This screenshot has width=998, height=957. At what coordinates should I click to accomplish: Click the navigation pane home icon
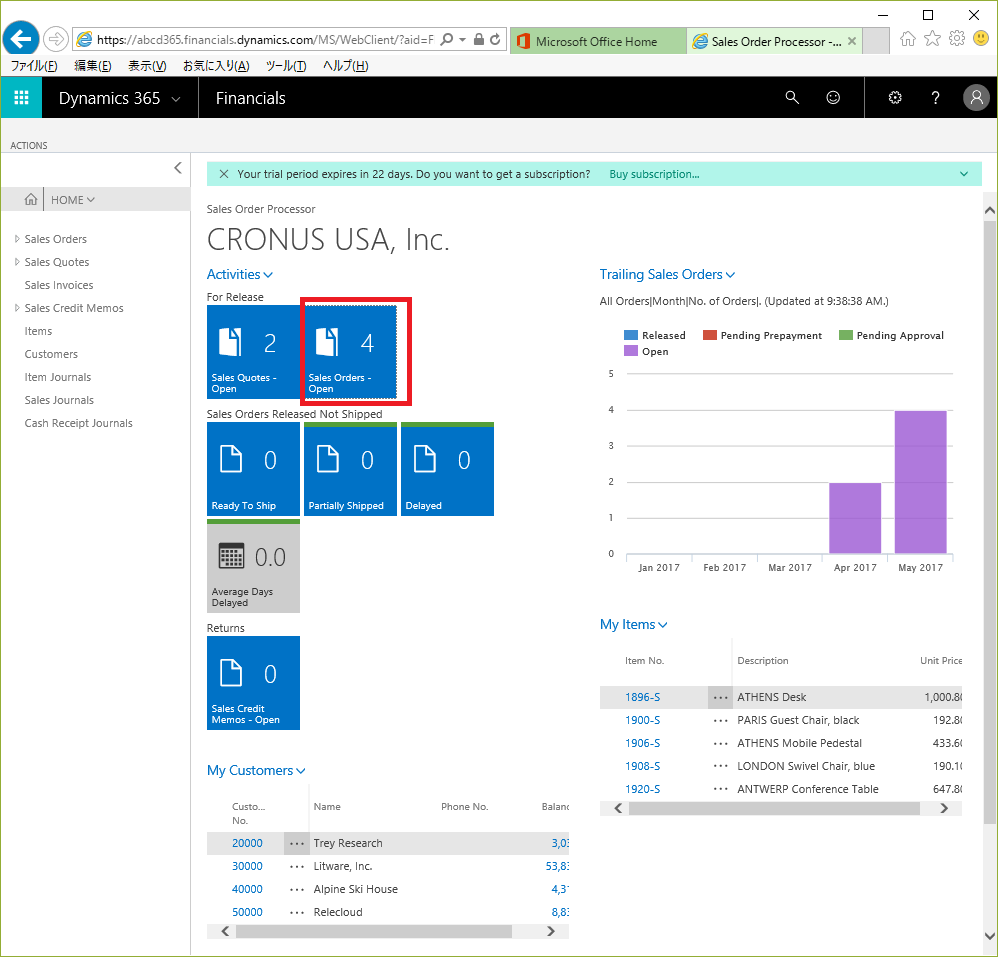point(31,199)
